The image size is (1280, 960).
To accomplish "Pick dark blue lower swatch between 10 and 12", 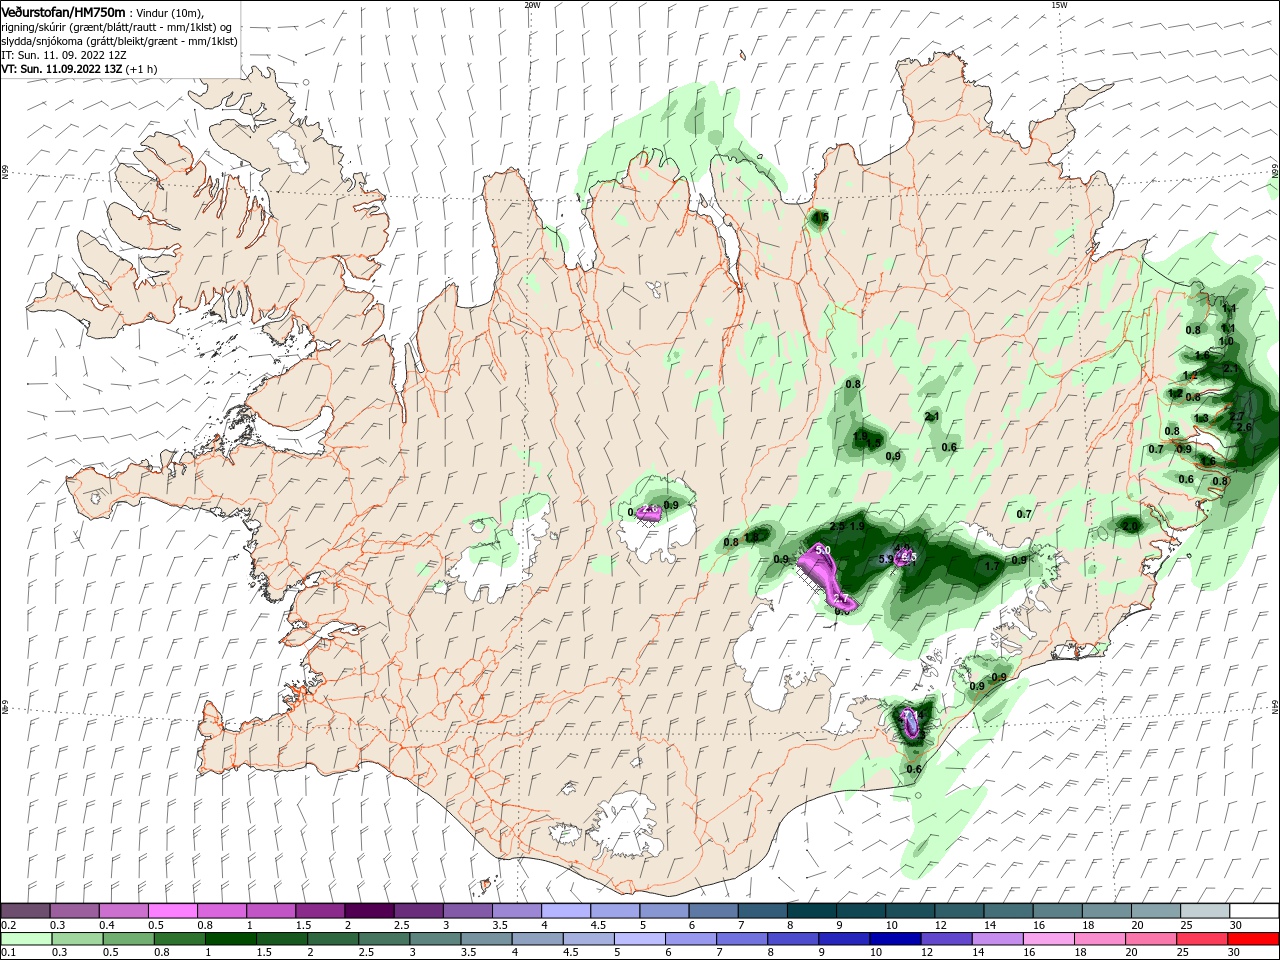I will pos(895,939).
